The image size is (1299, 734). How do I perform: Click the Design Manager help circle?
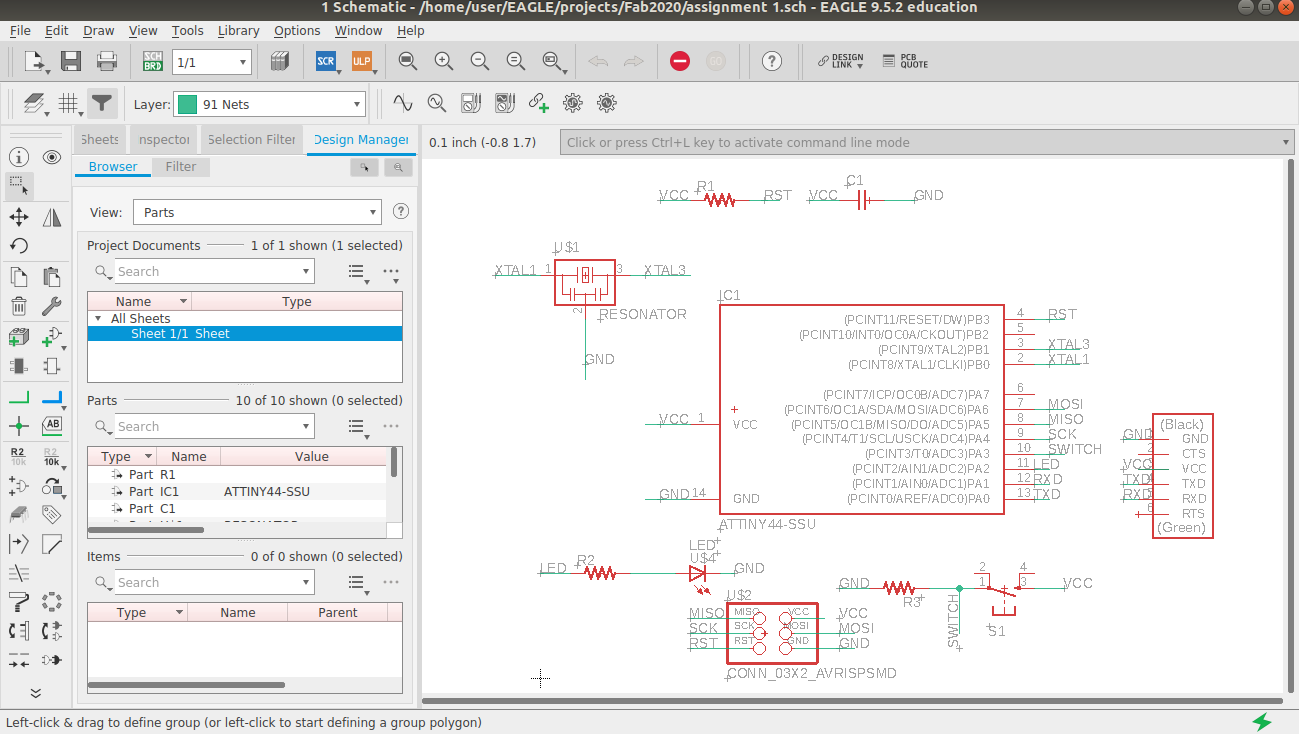tap(401, 212)
